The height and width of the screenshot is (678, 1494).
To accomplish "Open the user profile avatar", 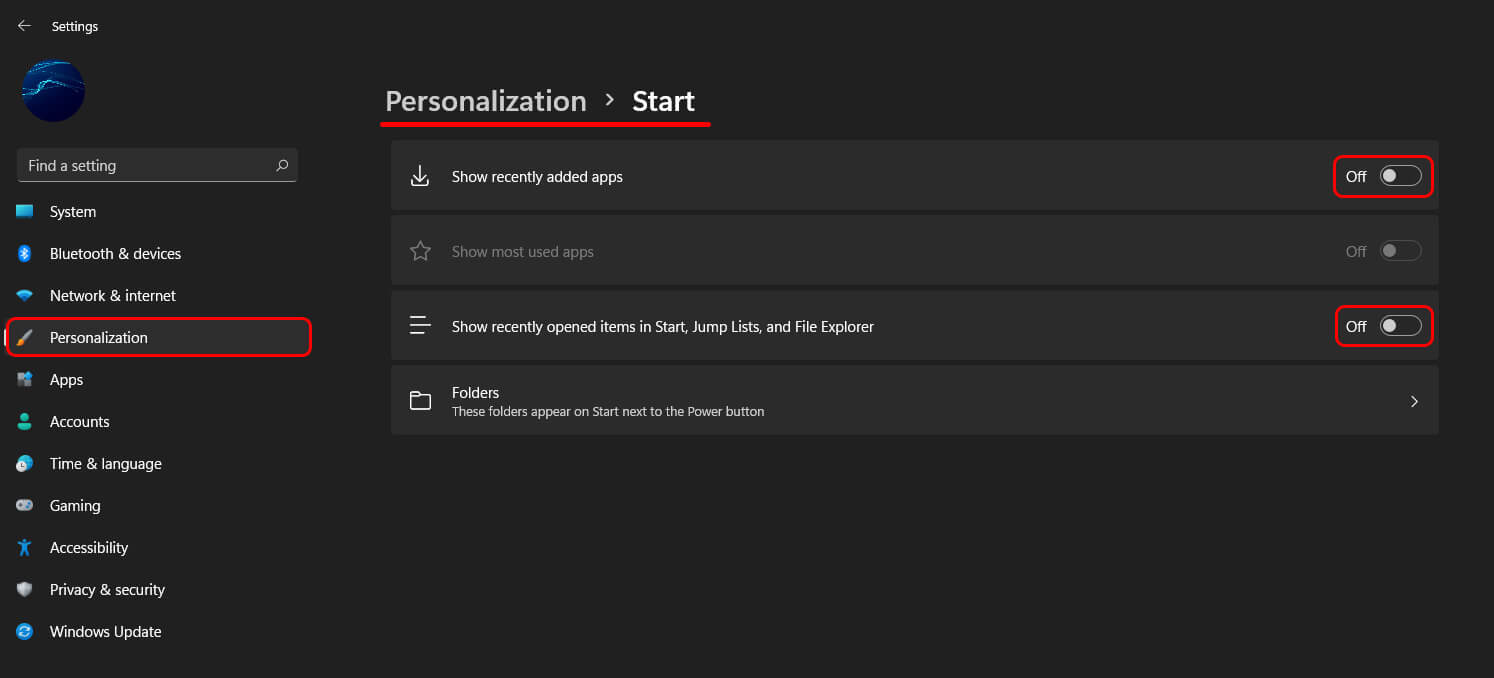I will point(53,91).
